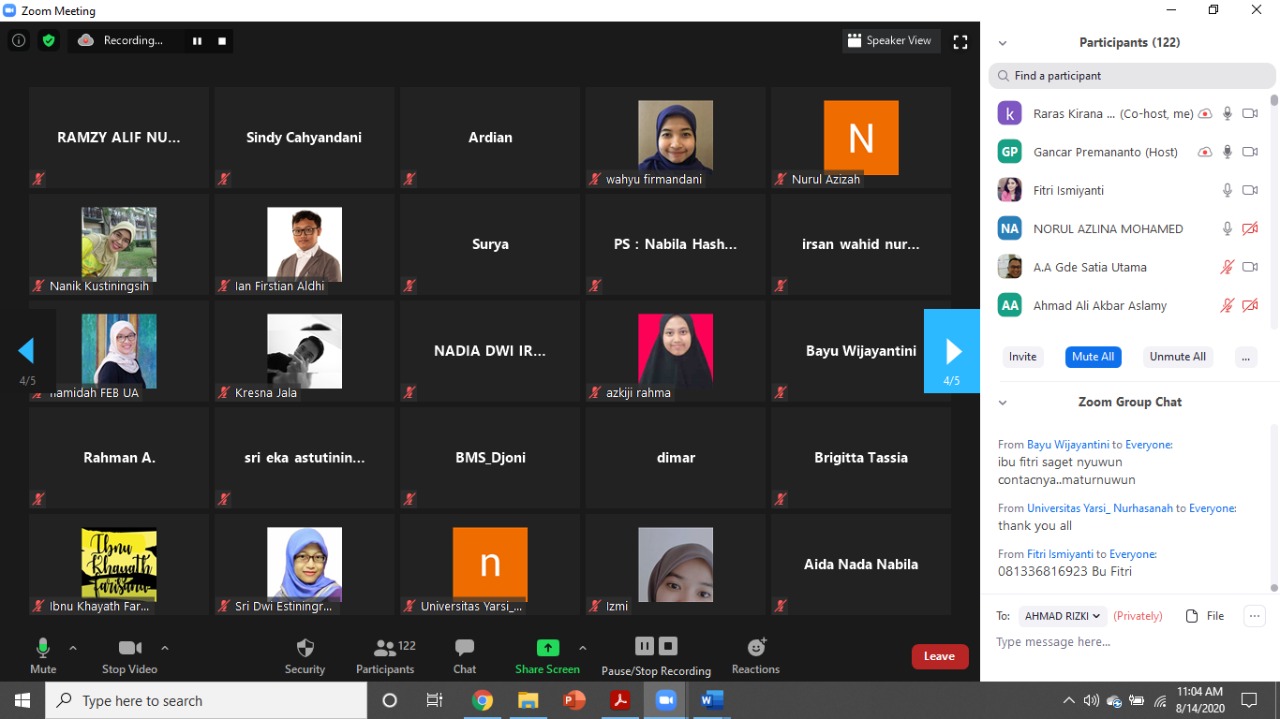This screenshot has width=1280, height=719.
Task: Toggle Stop Video camera button
Action: [130, 648]
